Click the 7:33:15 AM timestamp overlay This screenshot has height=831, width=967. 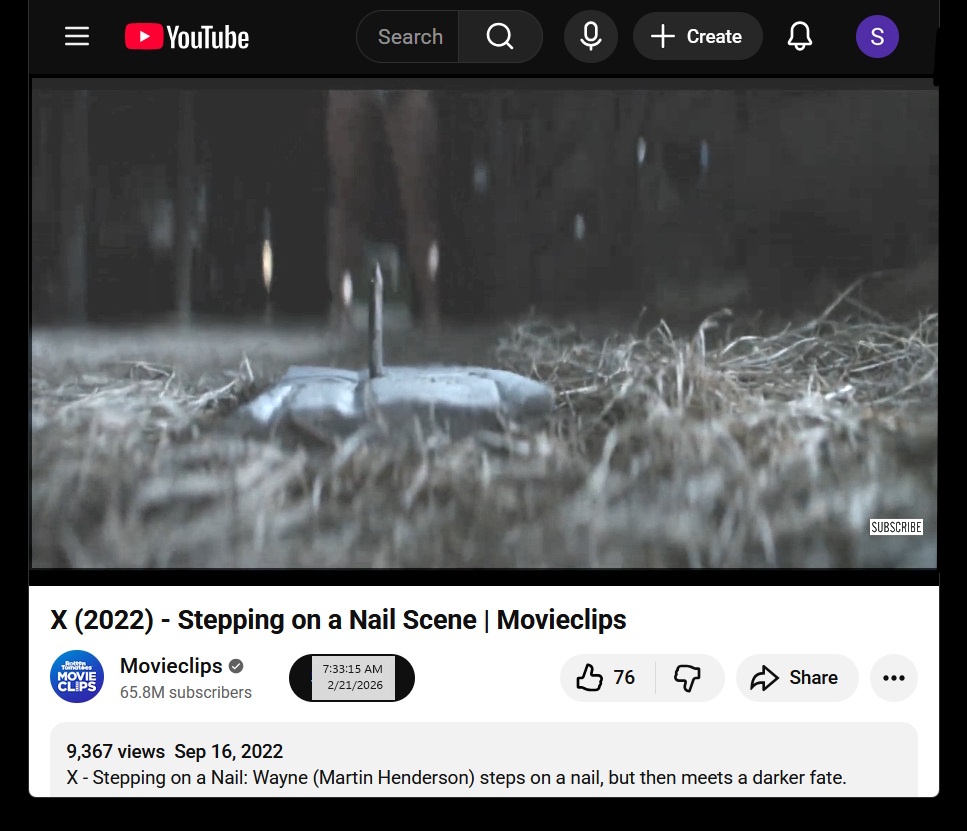(352, 669)
